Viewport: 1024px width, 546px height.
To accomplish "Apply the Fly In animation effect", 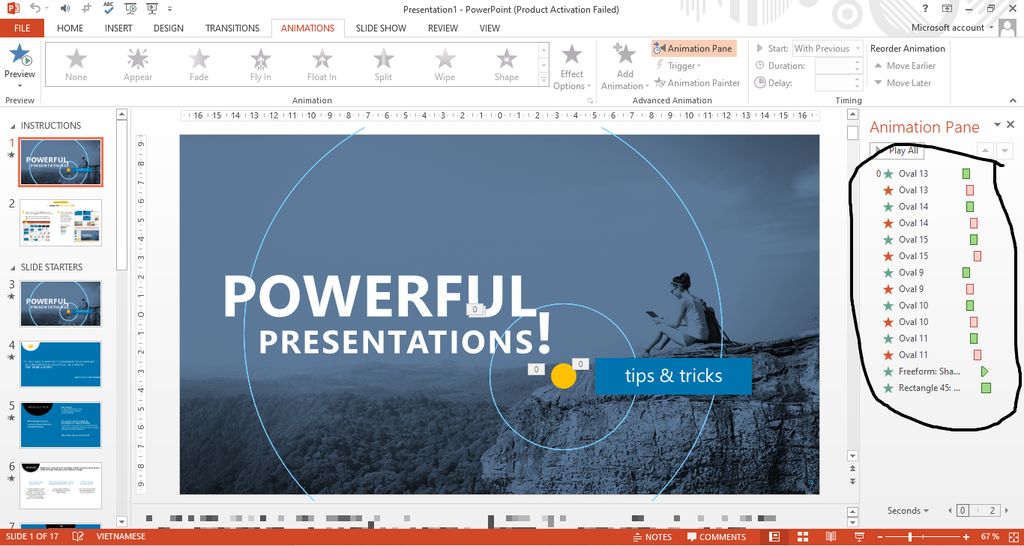I will [x=261, y=65].
